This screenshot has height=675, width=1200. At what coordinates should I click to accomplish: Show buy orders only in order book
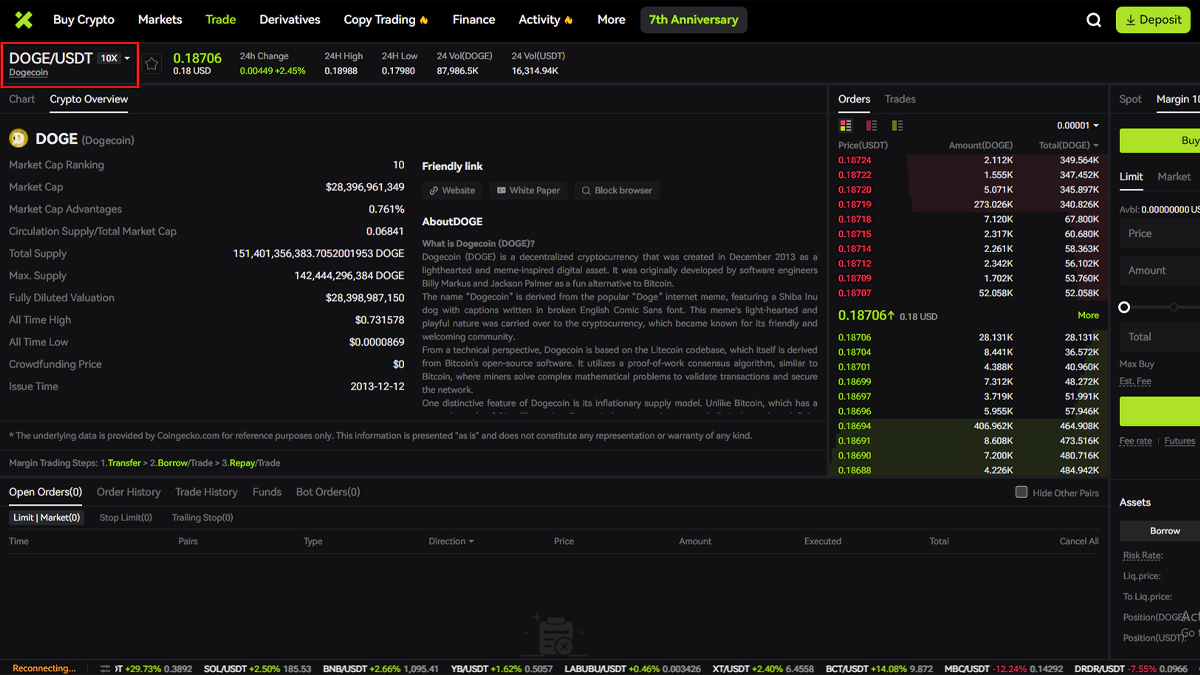point(897,126)
